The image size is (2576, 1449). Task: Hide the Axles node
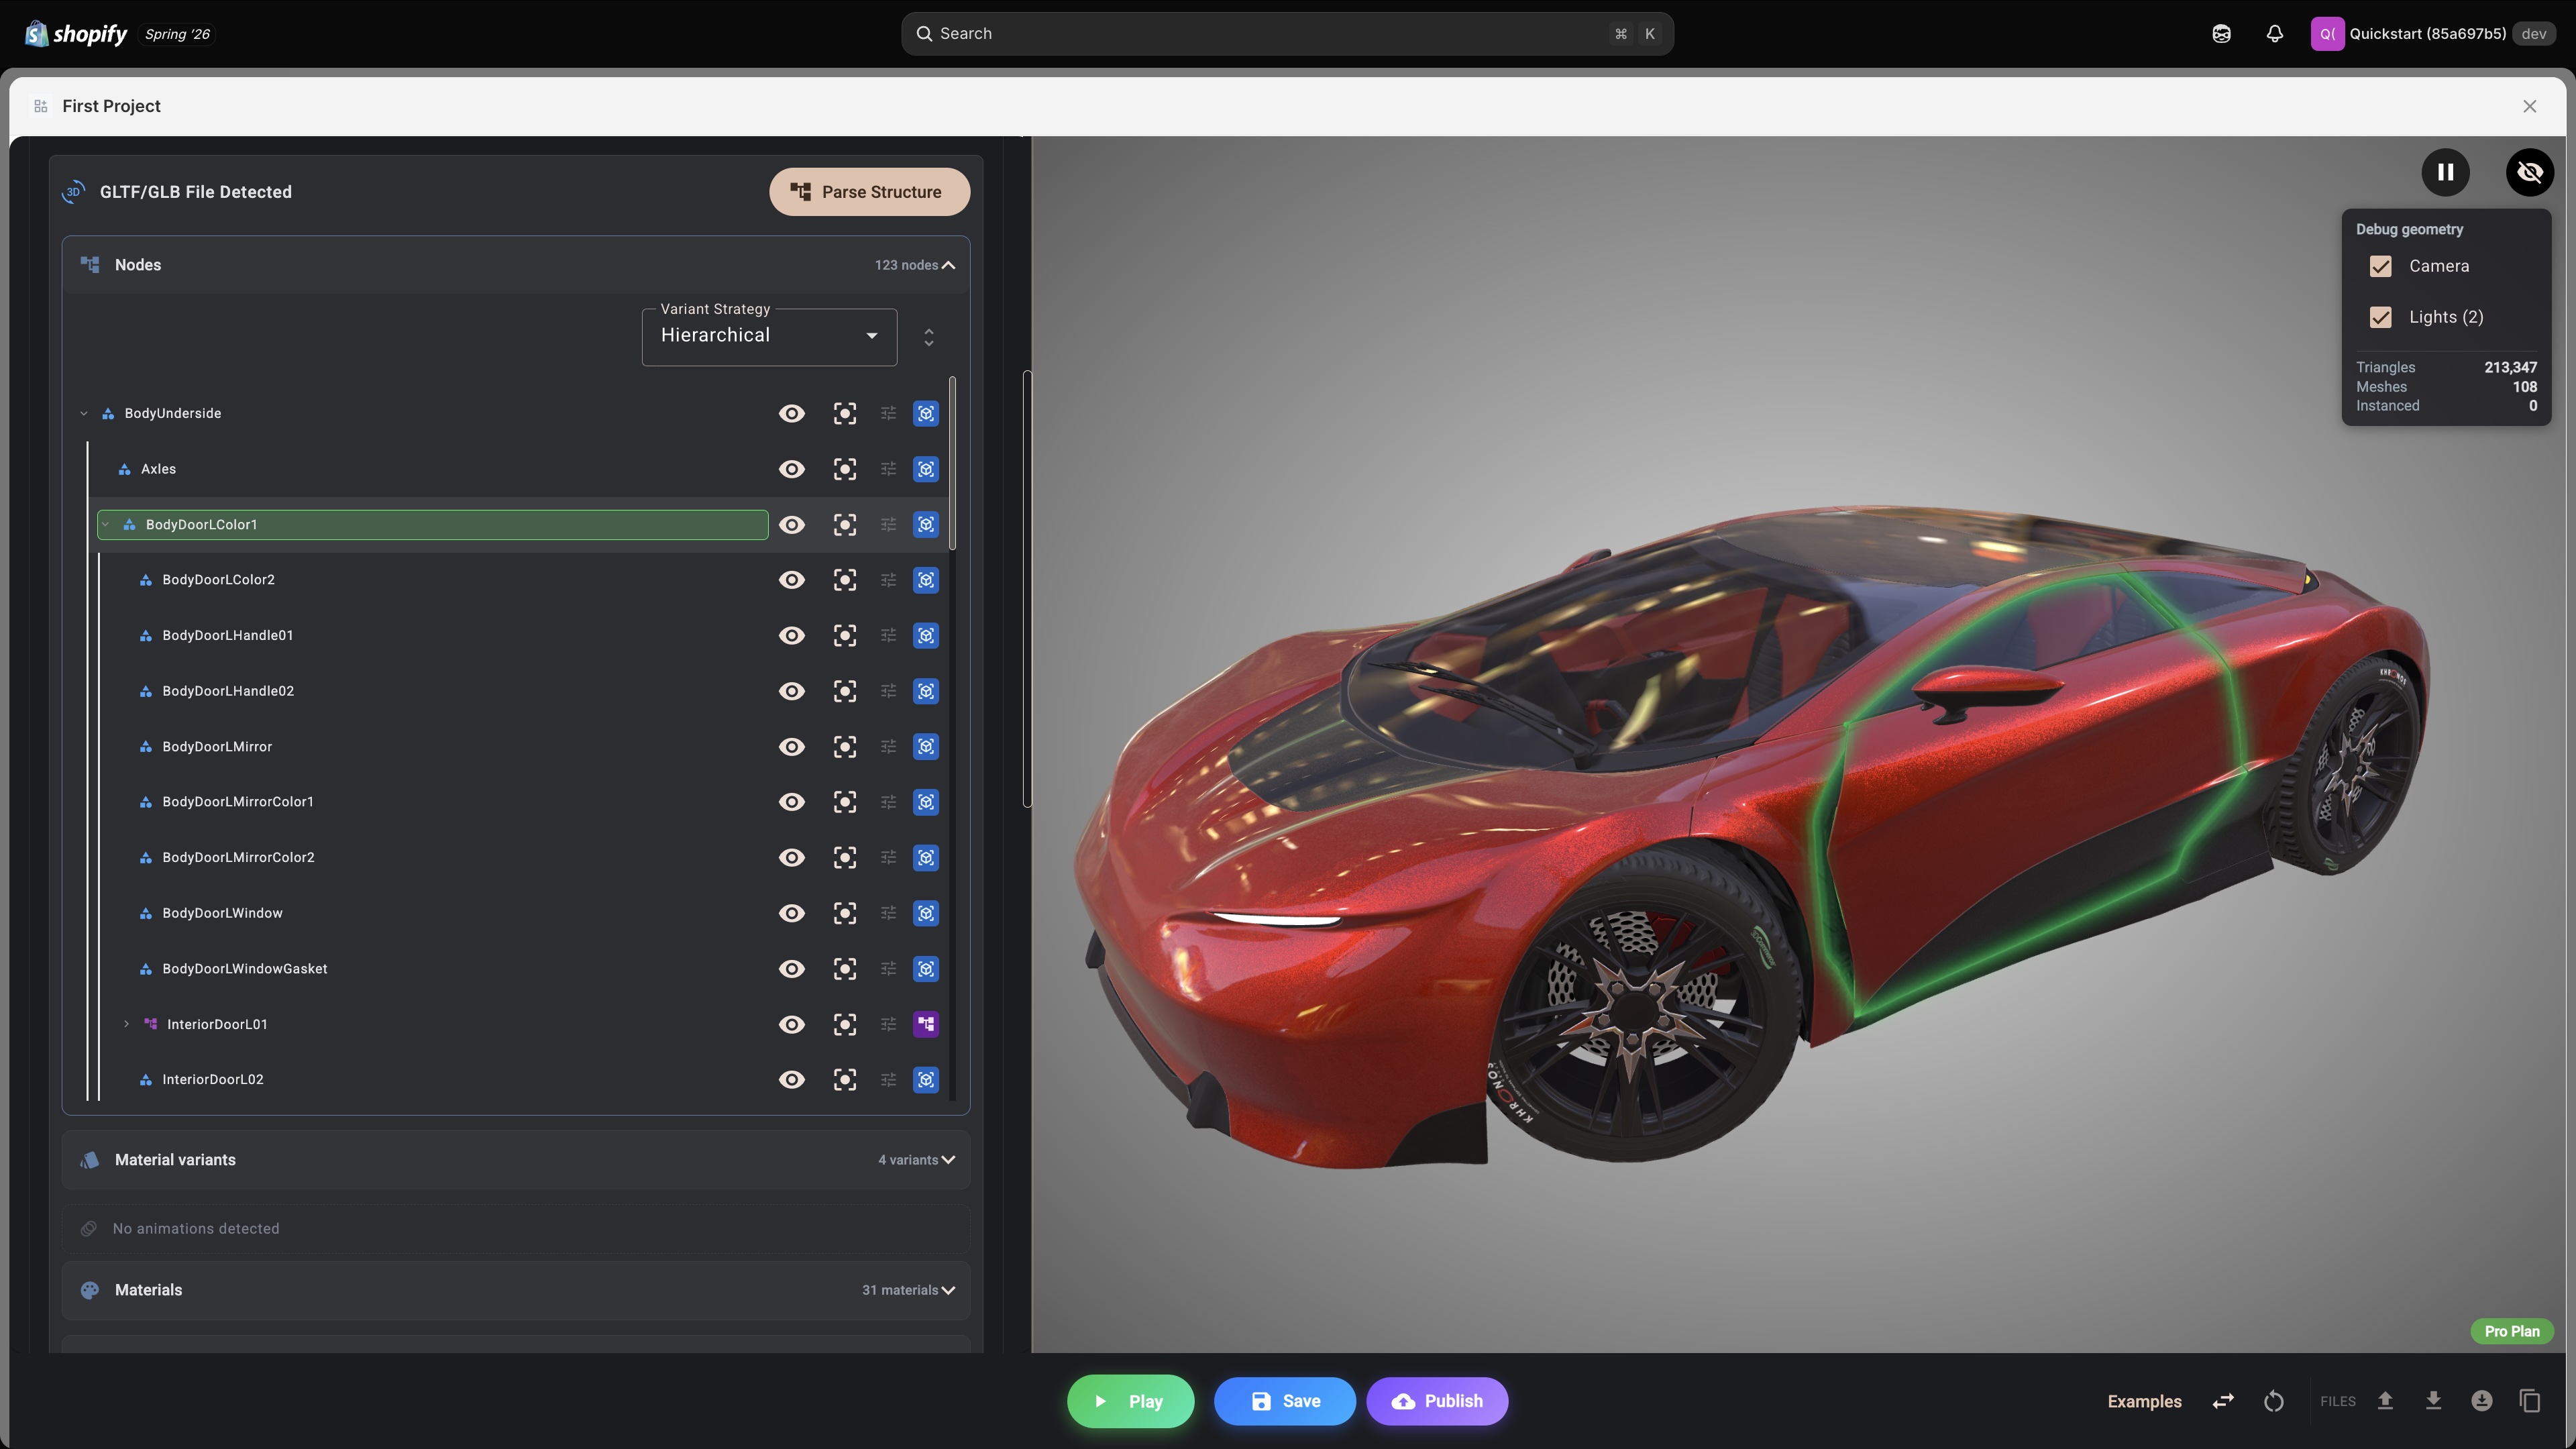tap(792, 469)
